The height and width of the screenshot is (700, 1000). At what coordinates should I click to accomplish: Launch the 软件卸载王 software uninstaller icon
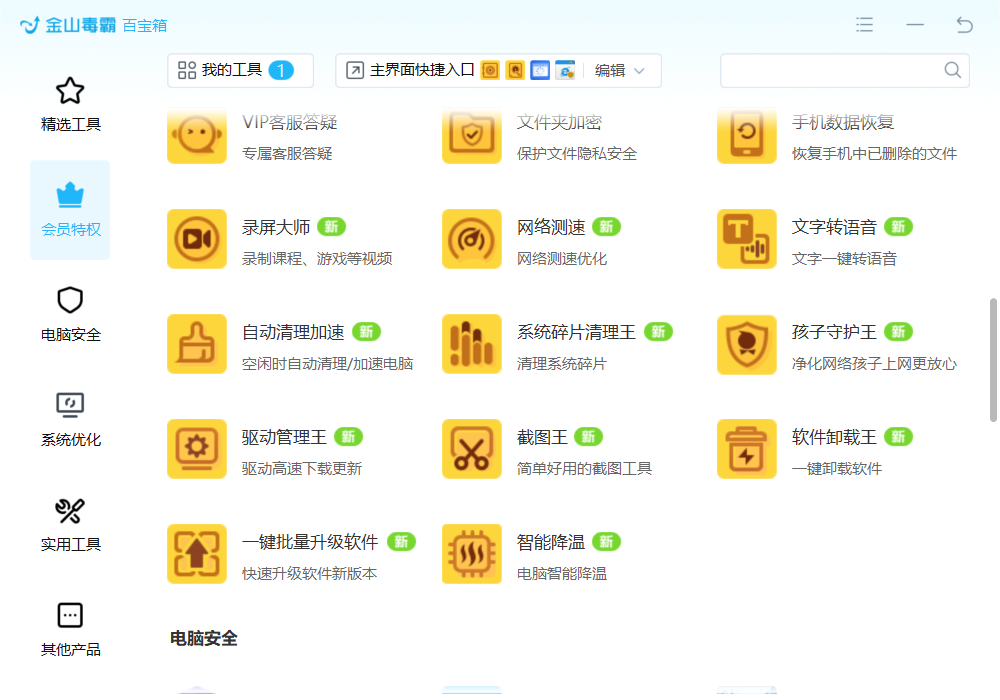click(x=747, y=449)
